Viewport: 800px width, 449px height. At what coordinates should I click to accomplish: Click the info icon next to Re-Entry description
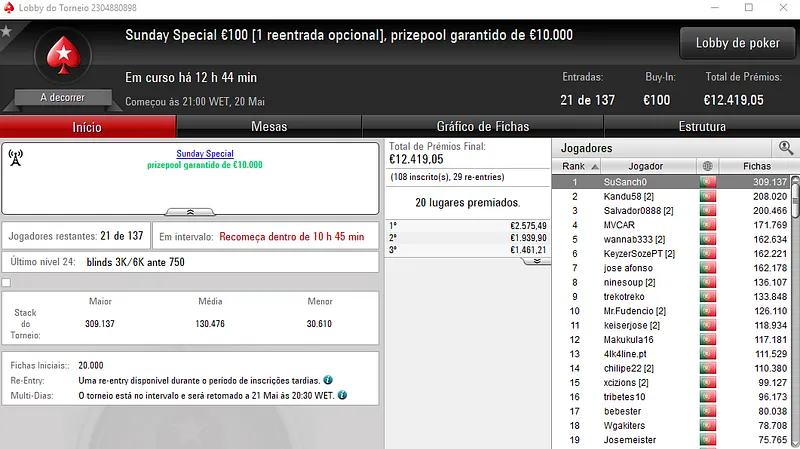[x=328, y=381]
